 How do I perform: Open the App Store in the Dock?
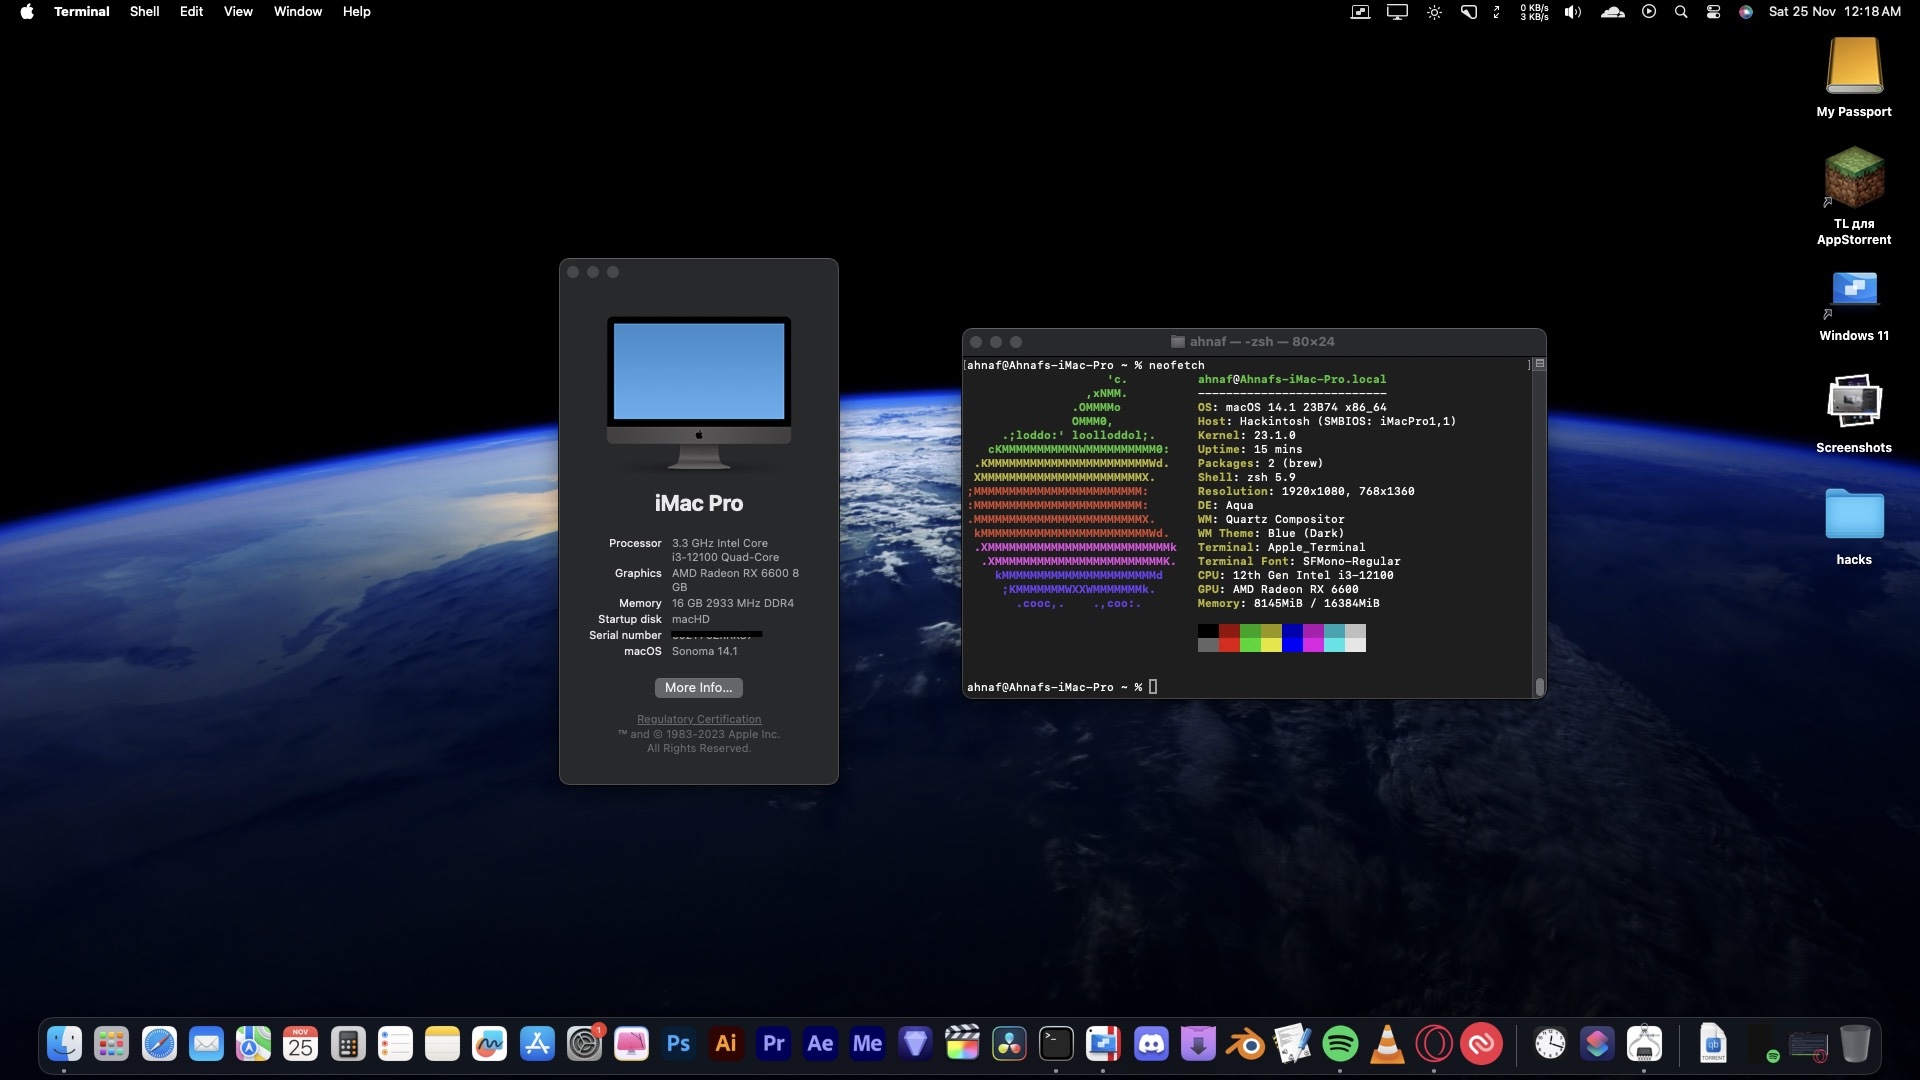[537, 1044]
